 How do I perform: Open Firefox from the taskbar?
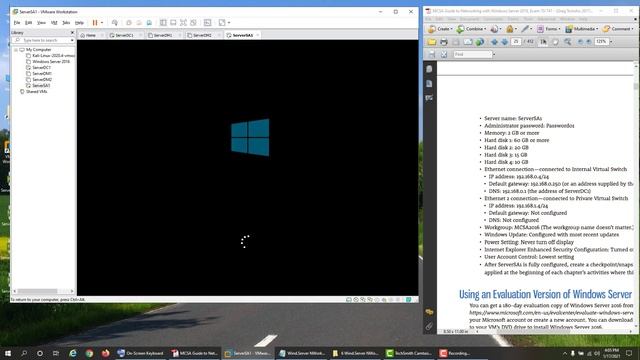(105, 353)
